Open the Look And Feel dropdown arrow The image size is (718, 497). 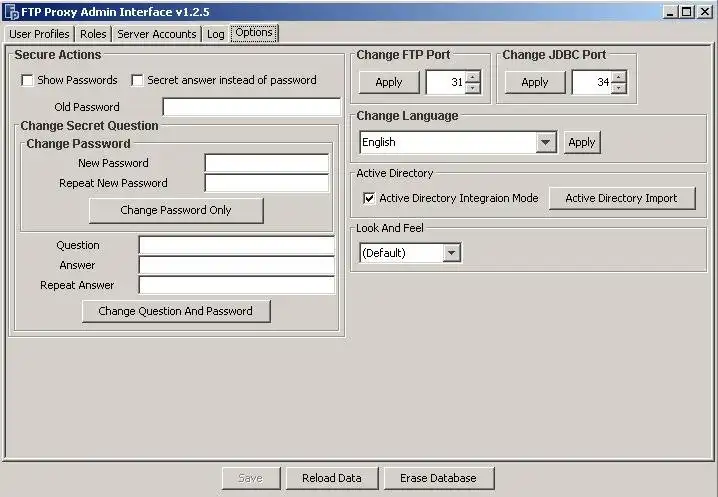pos(451,253)
